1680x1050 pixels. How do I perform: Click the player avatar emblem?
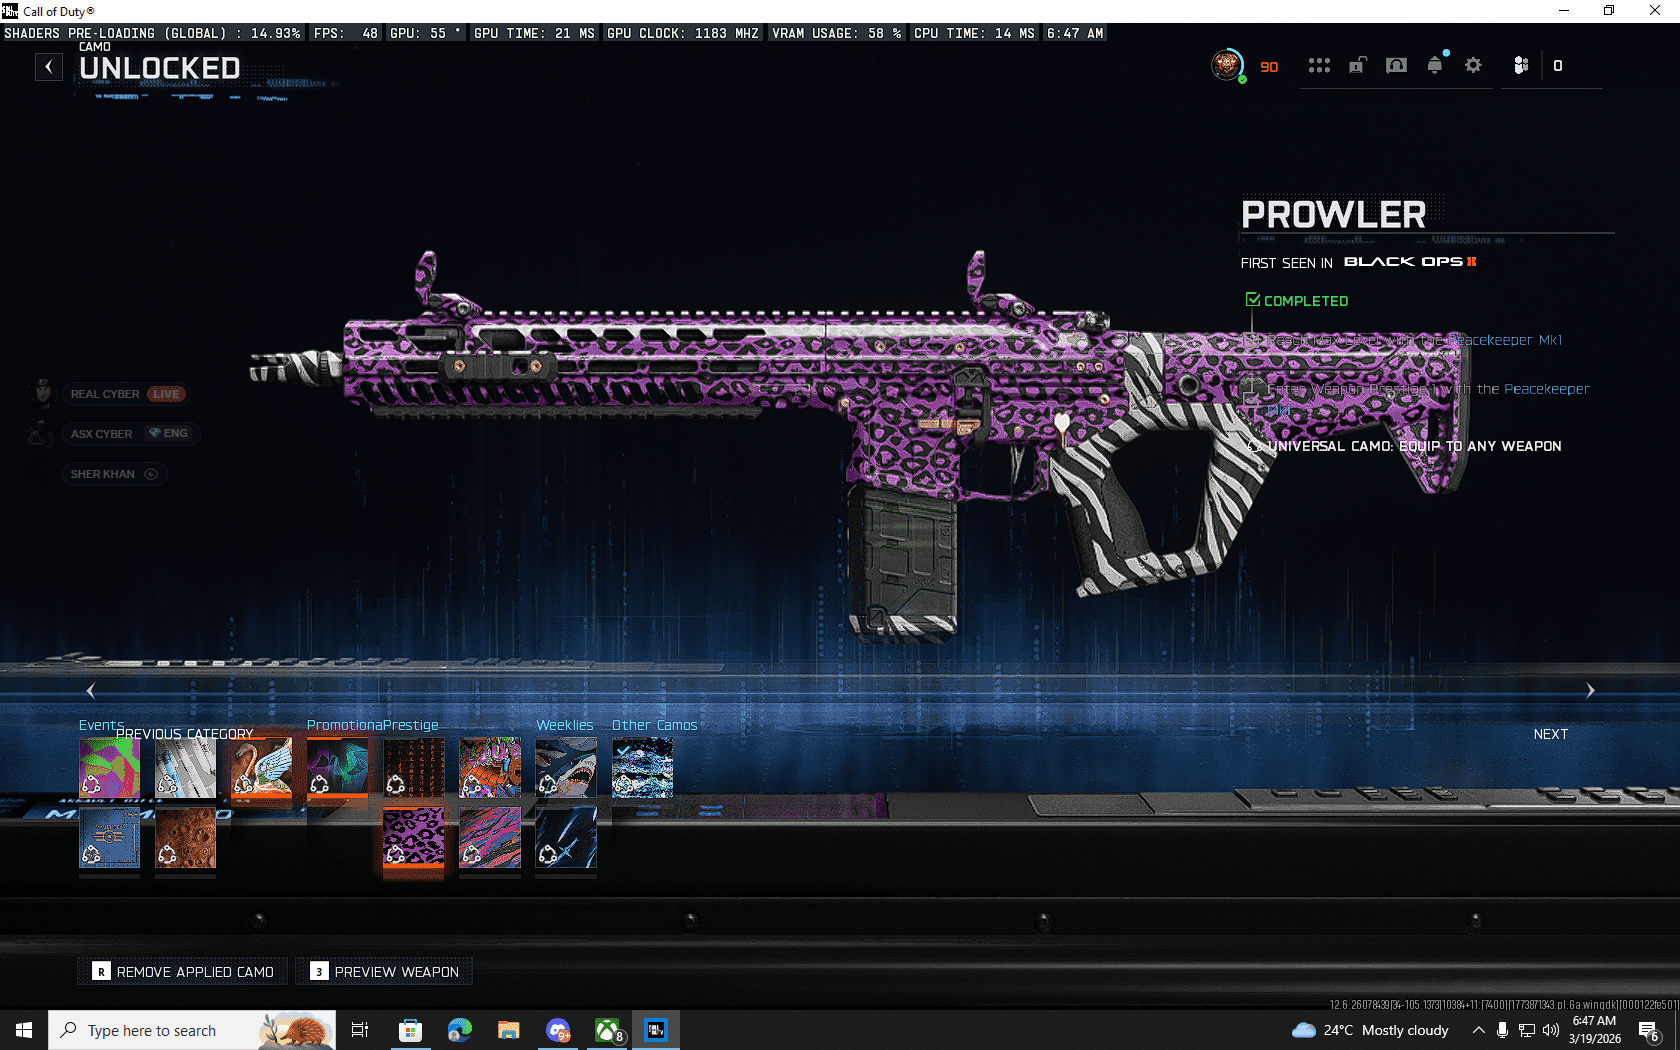pos(1226,65)
